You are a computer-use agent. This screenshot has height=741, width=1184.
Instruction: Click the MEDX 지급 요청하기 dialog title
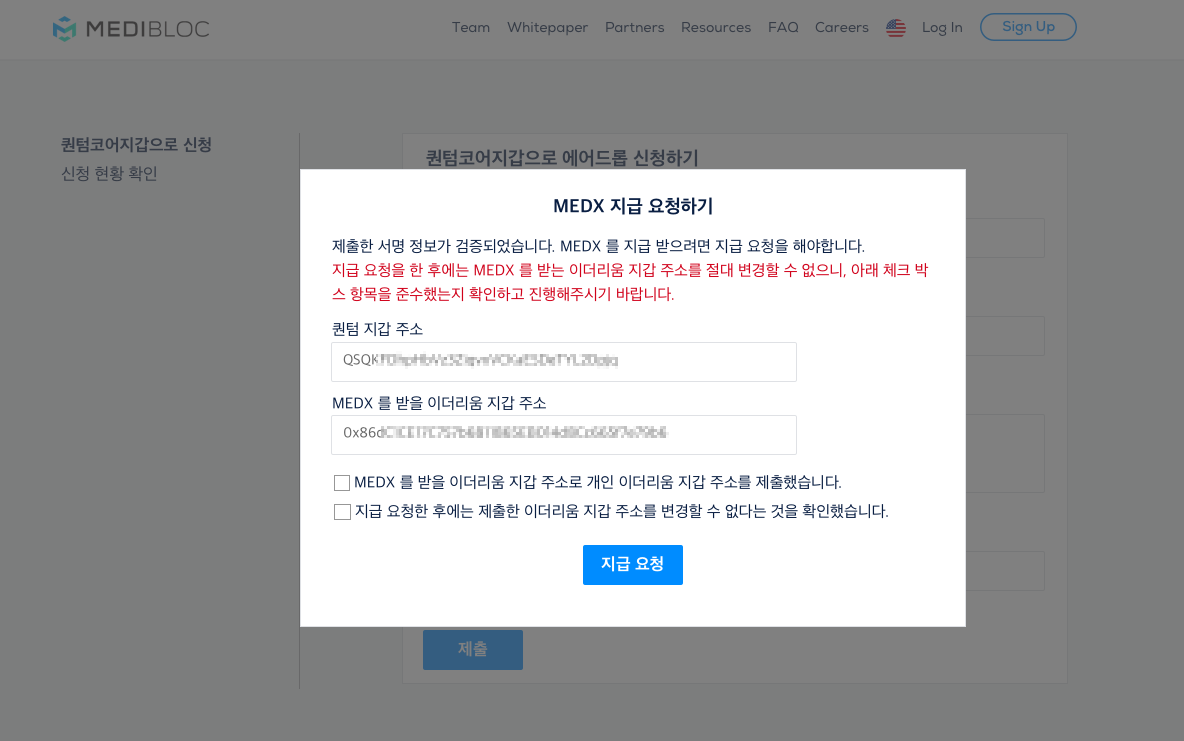(x=633, y=205)
